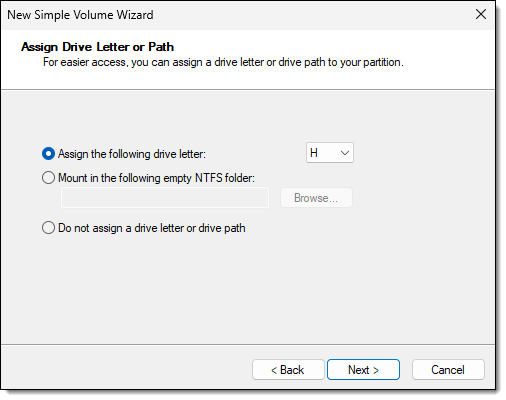Viewport: 506px width, 400px height.
Task: Click the 'For easier access' description sentence
Action: (x=223, y=62)
